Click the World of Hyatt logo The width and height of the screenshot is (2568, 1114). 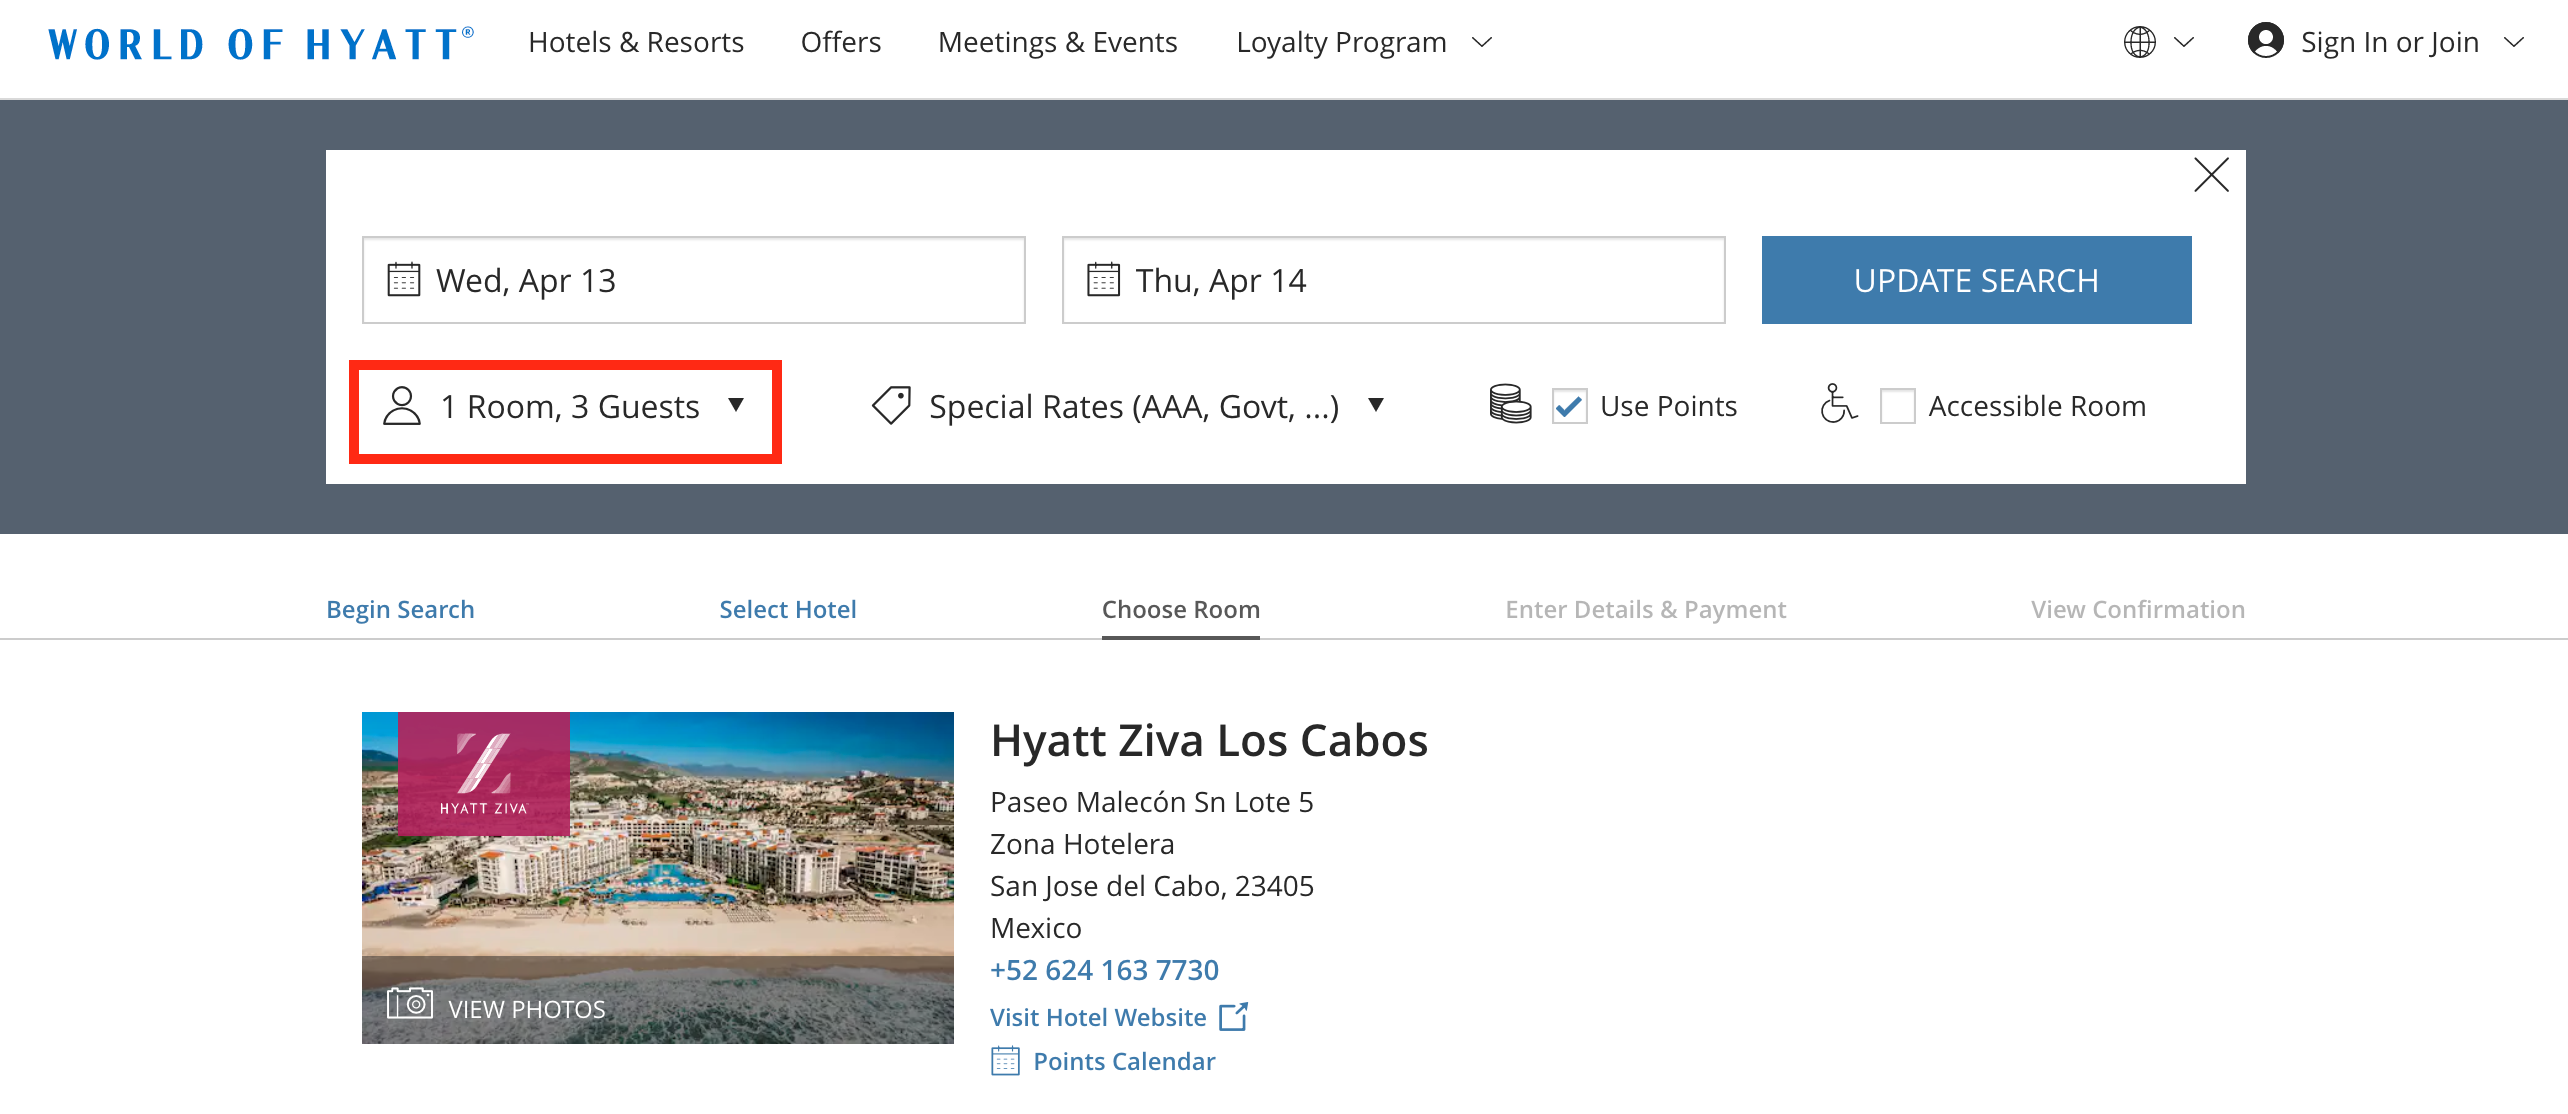261,43
